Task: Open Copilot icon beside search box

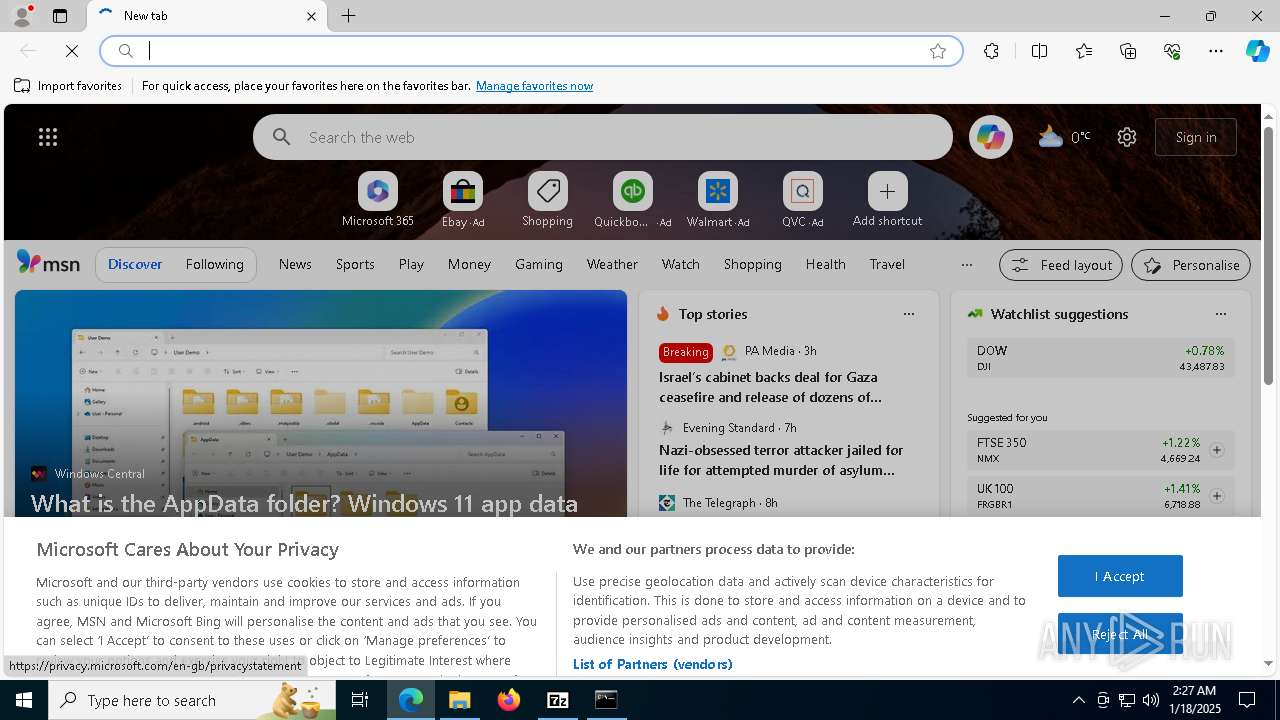Action: point(990,137)
